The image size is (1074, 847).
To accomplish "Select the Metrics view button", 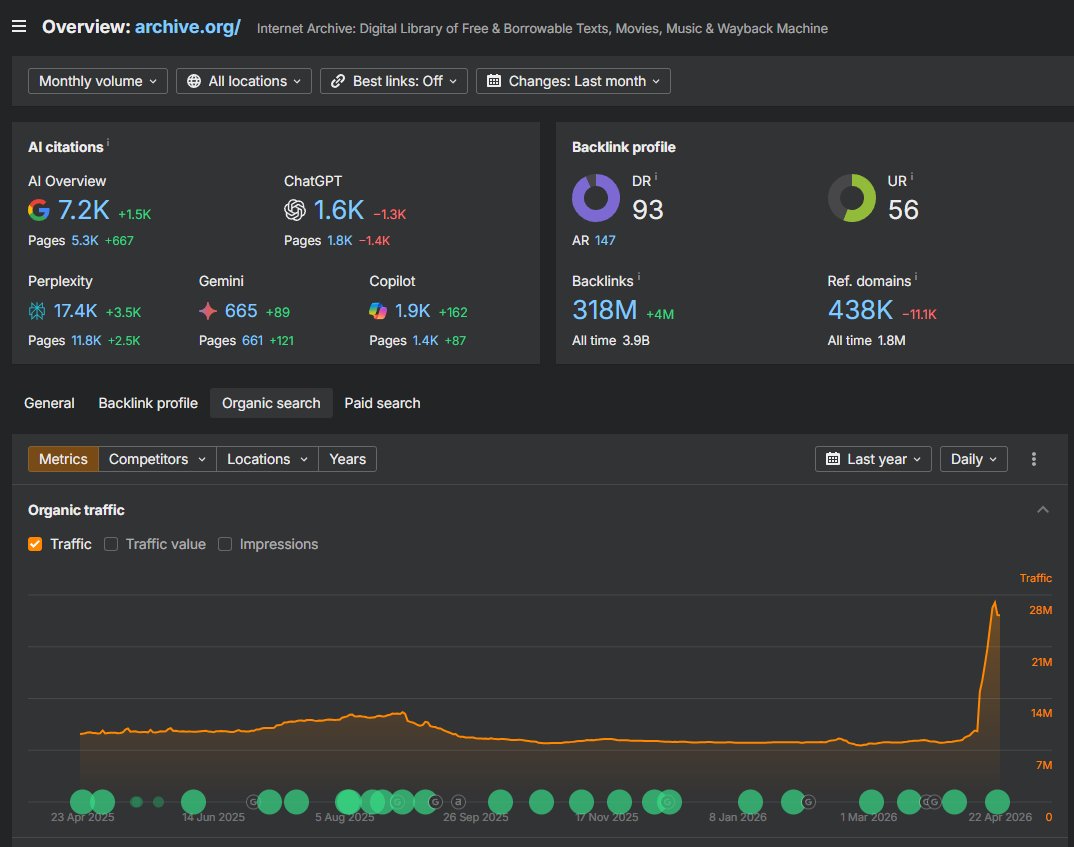I will tap(63, 459).
